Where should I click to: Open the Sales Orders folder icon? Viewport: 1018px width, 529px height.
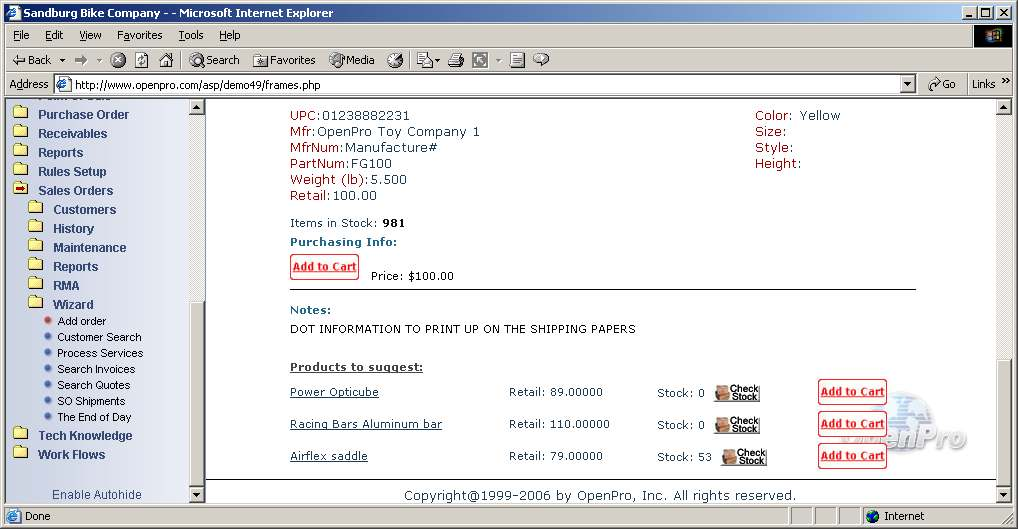coord(20,190)
